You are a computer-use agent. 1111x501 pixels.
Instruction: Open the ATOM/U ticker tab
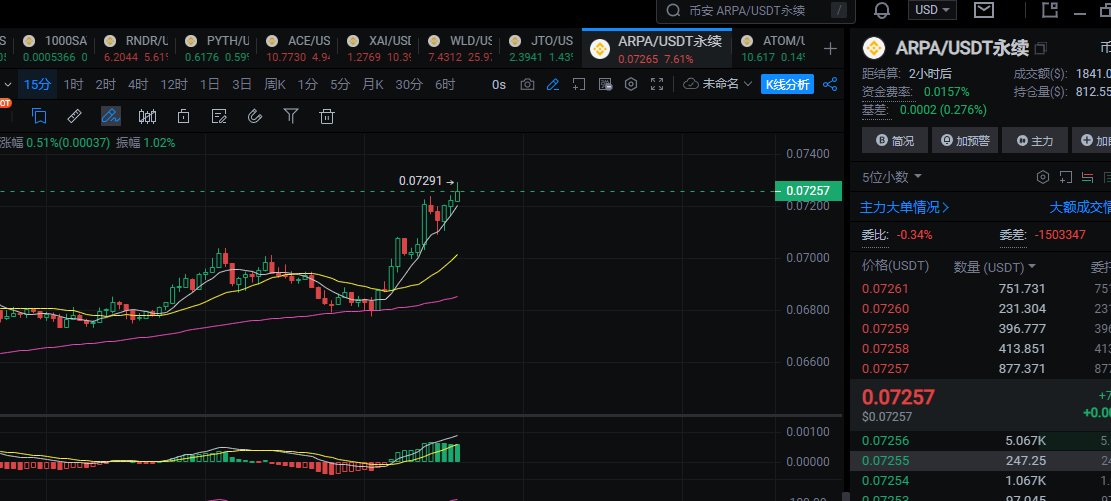point(773,49)
